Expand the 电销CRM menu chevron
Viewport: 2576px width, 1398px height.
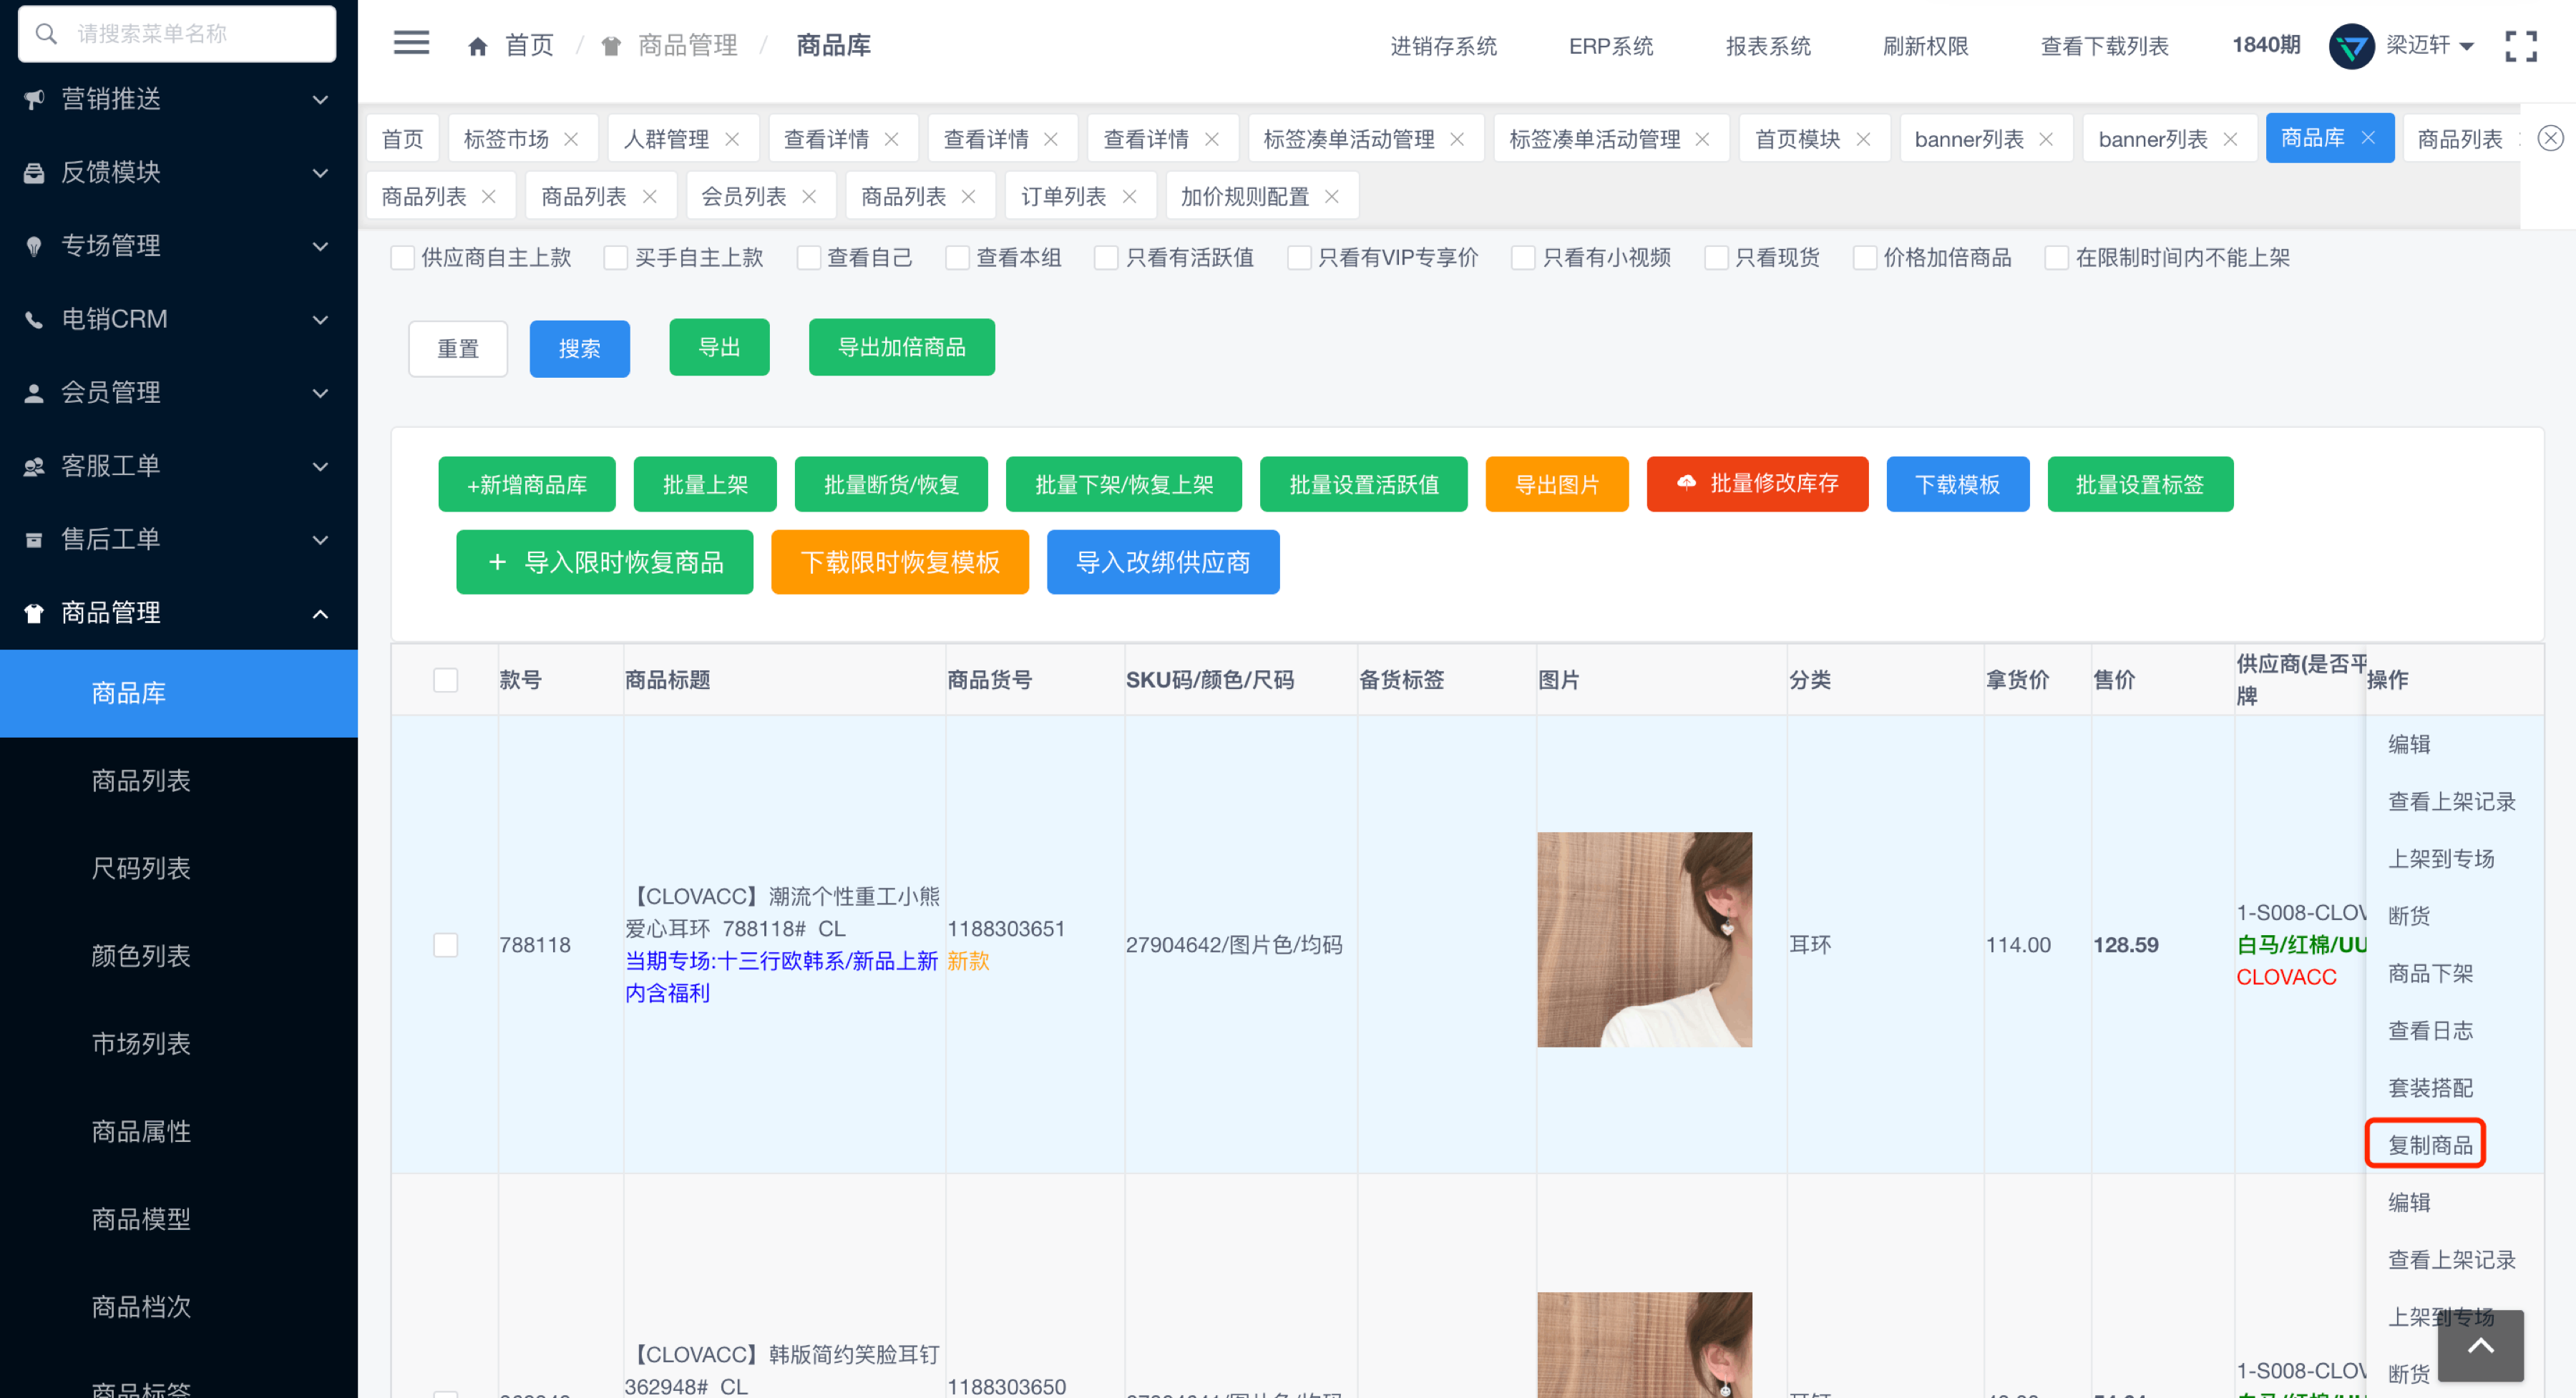(320, 320)
